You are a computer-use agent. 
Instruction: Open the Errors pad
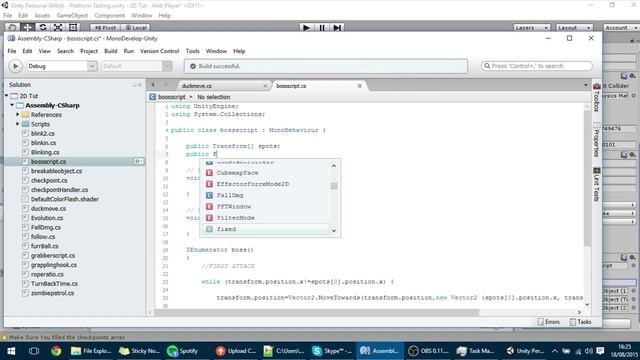(x=549, y=322)
